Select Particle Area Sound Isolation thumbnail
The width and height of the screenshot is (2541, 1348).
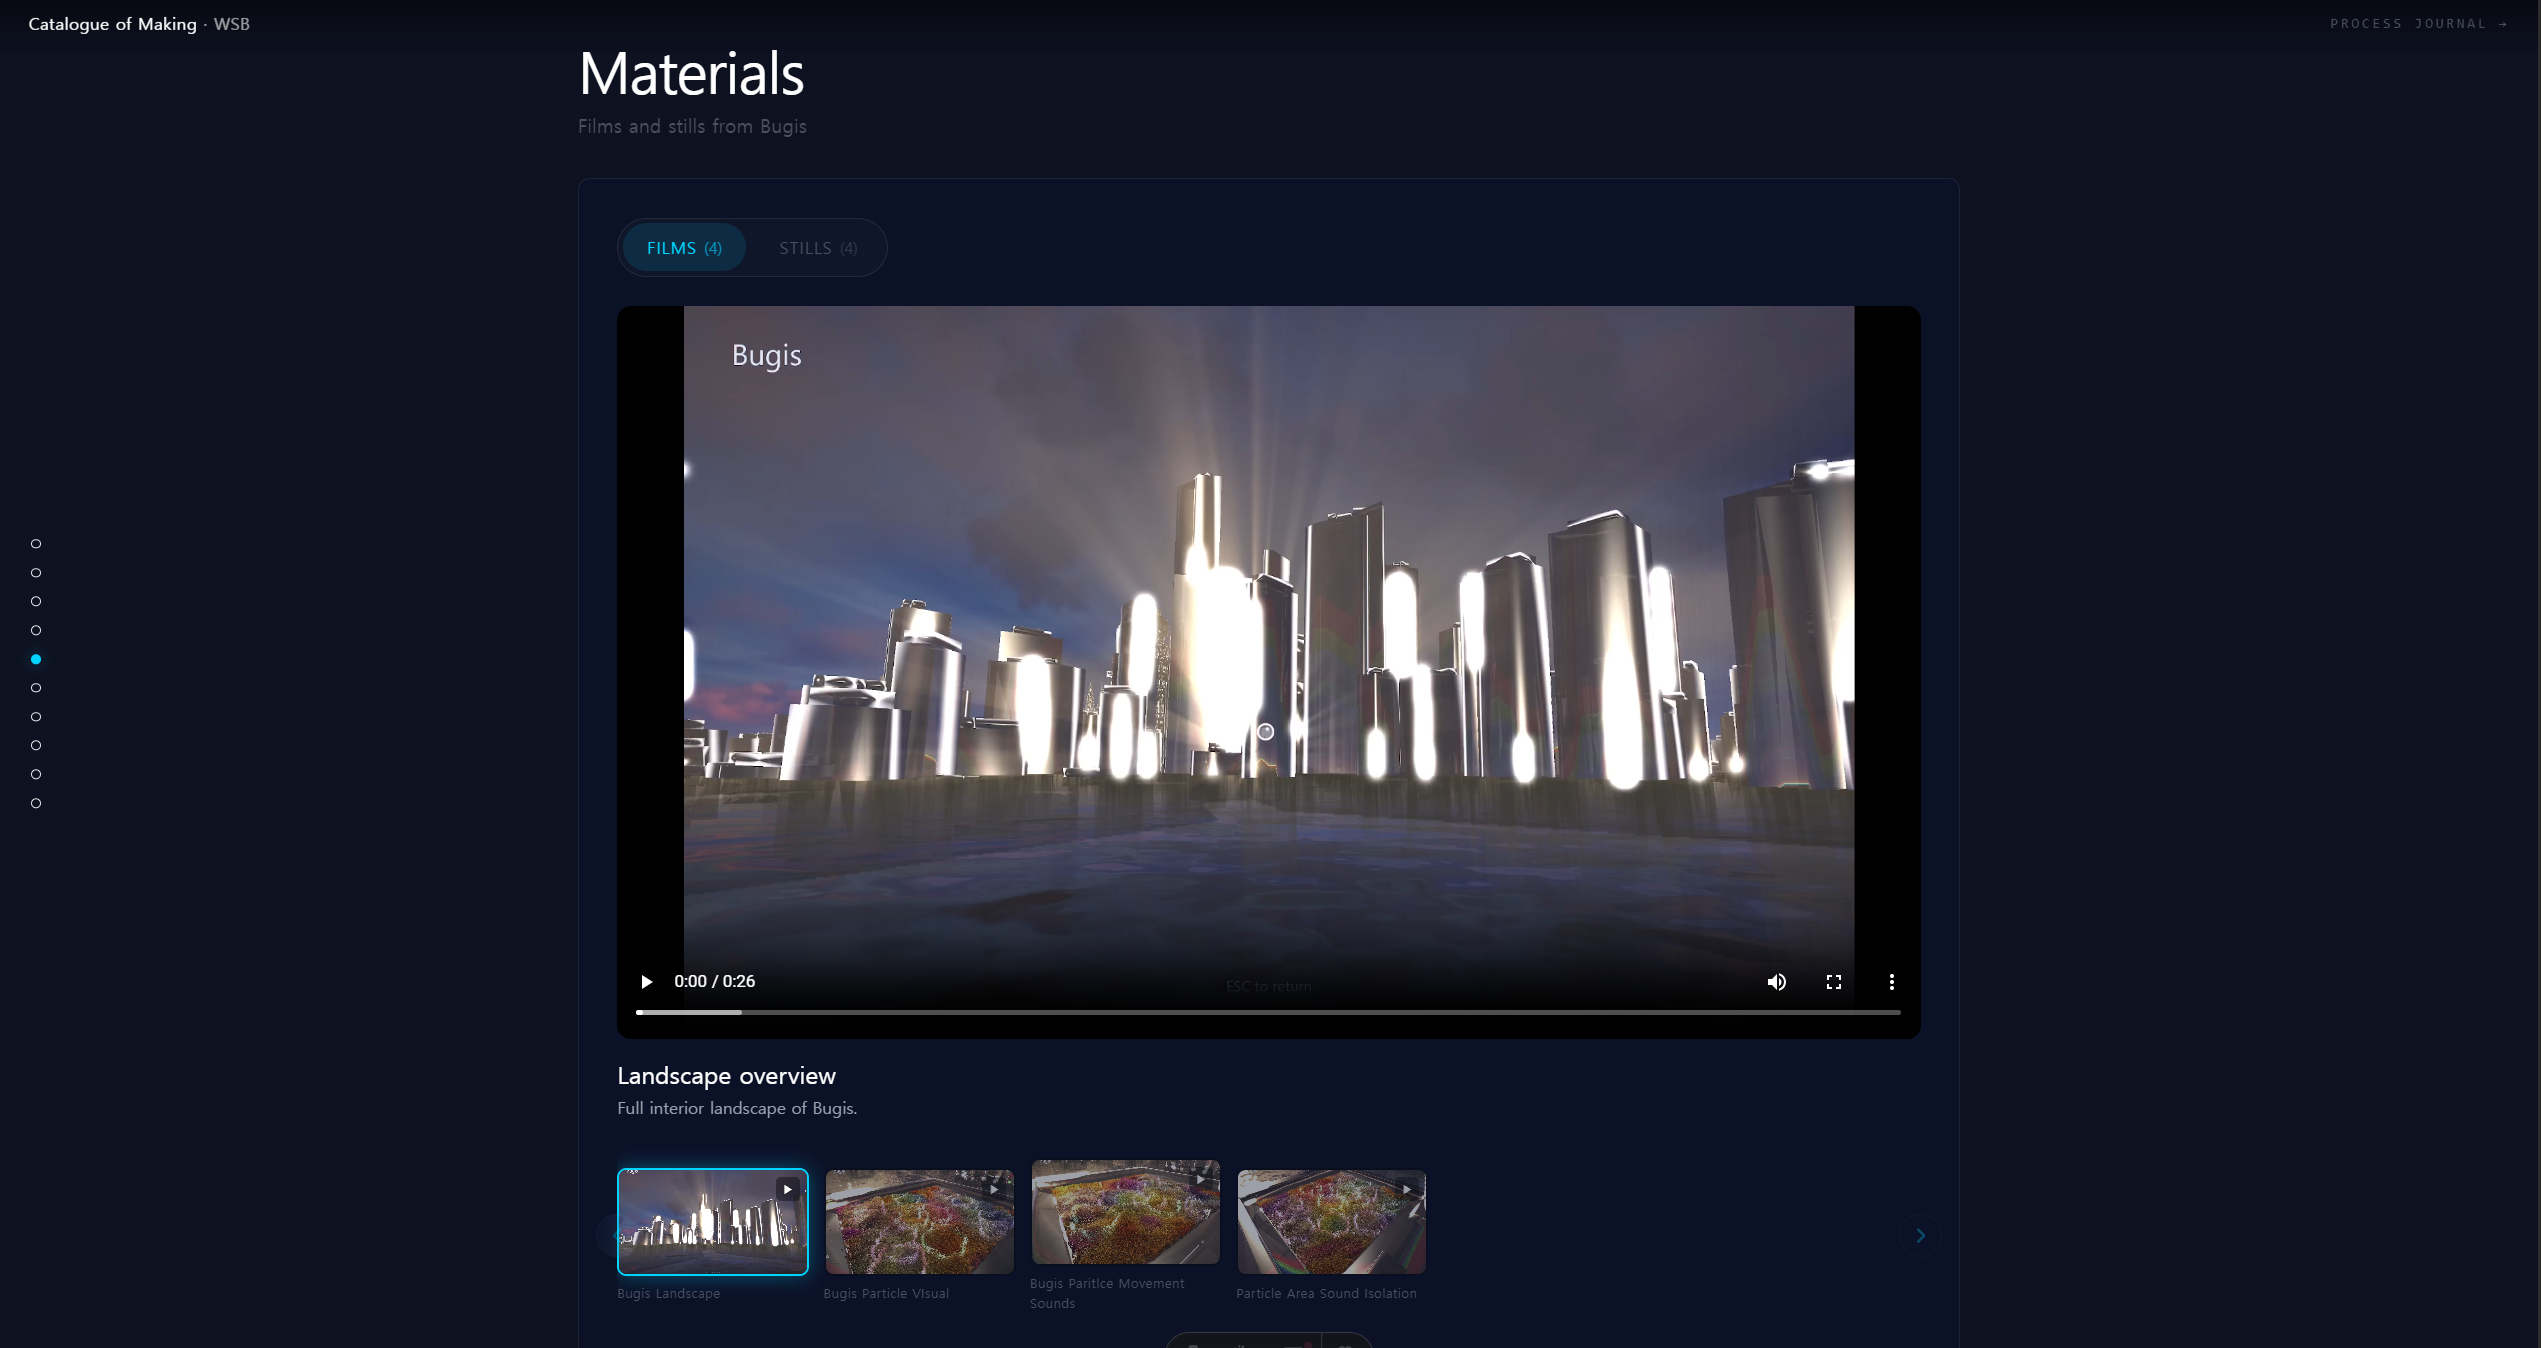(1332, 1222)
